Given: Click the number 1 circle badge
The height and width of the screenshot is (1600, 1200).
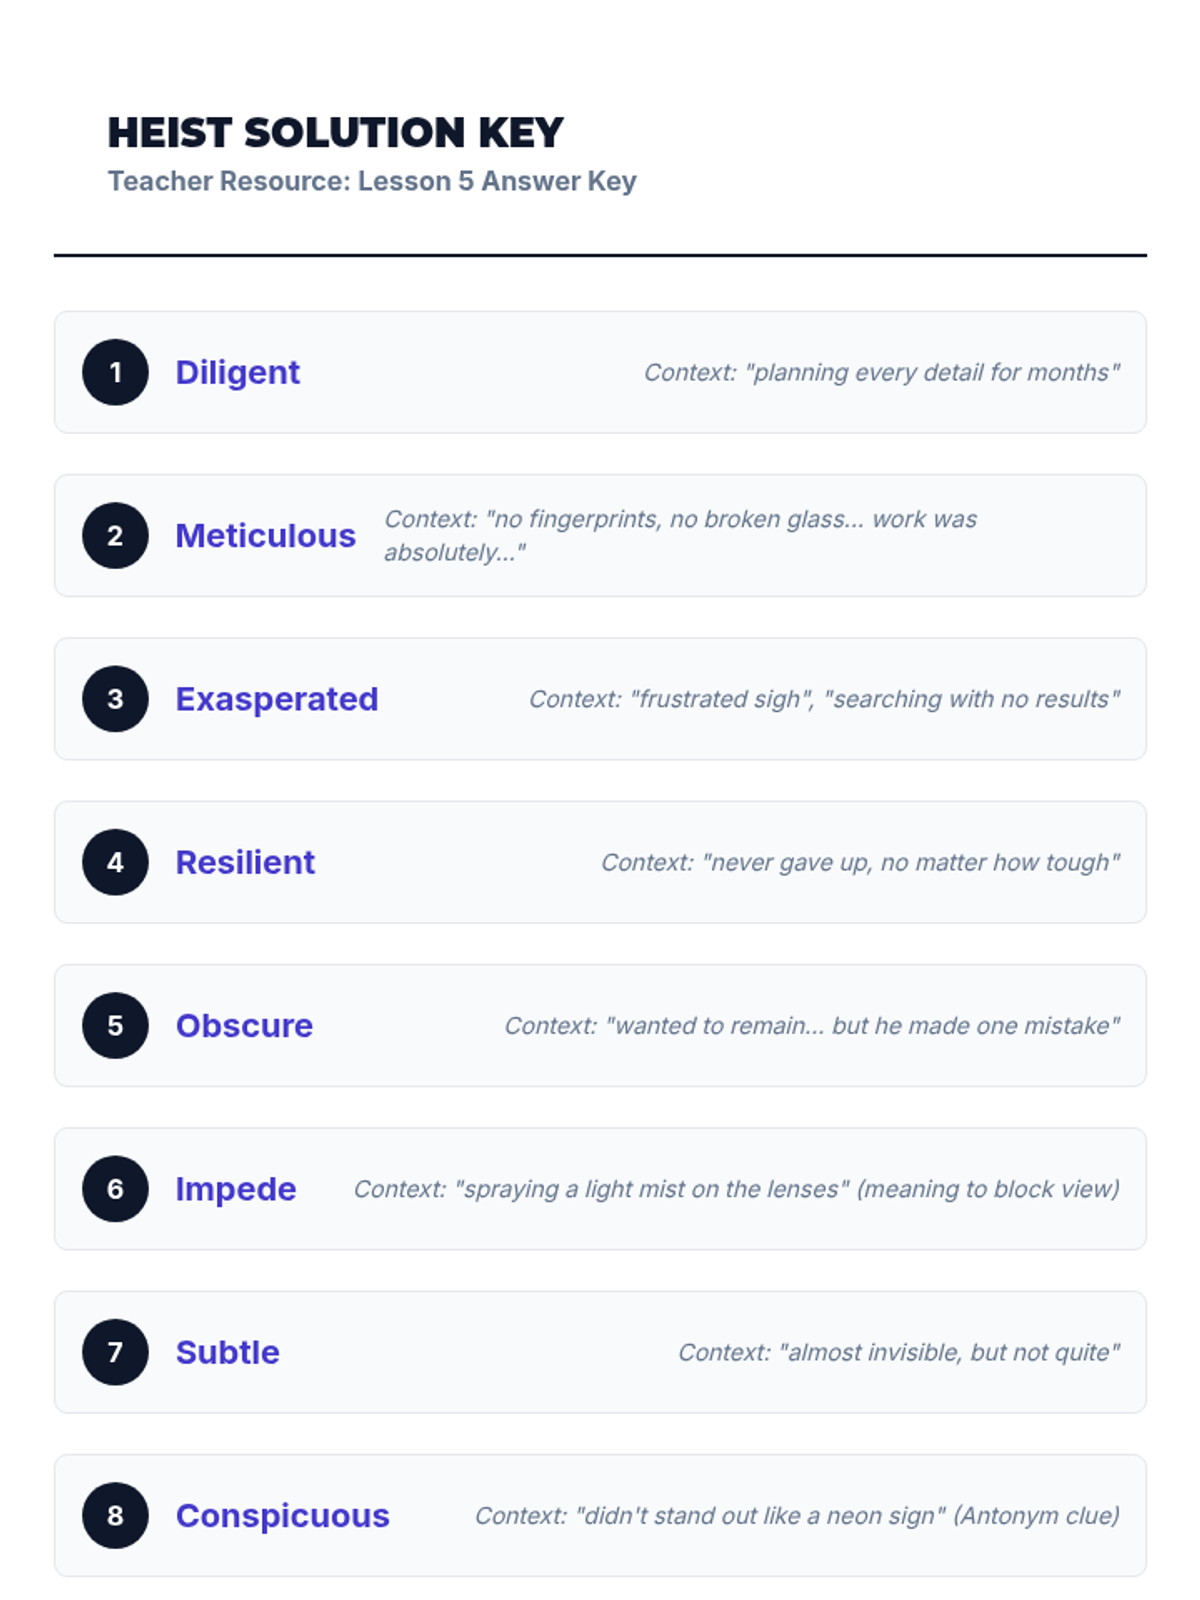Looking at the screenshot, I should coord(115,372).
